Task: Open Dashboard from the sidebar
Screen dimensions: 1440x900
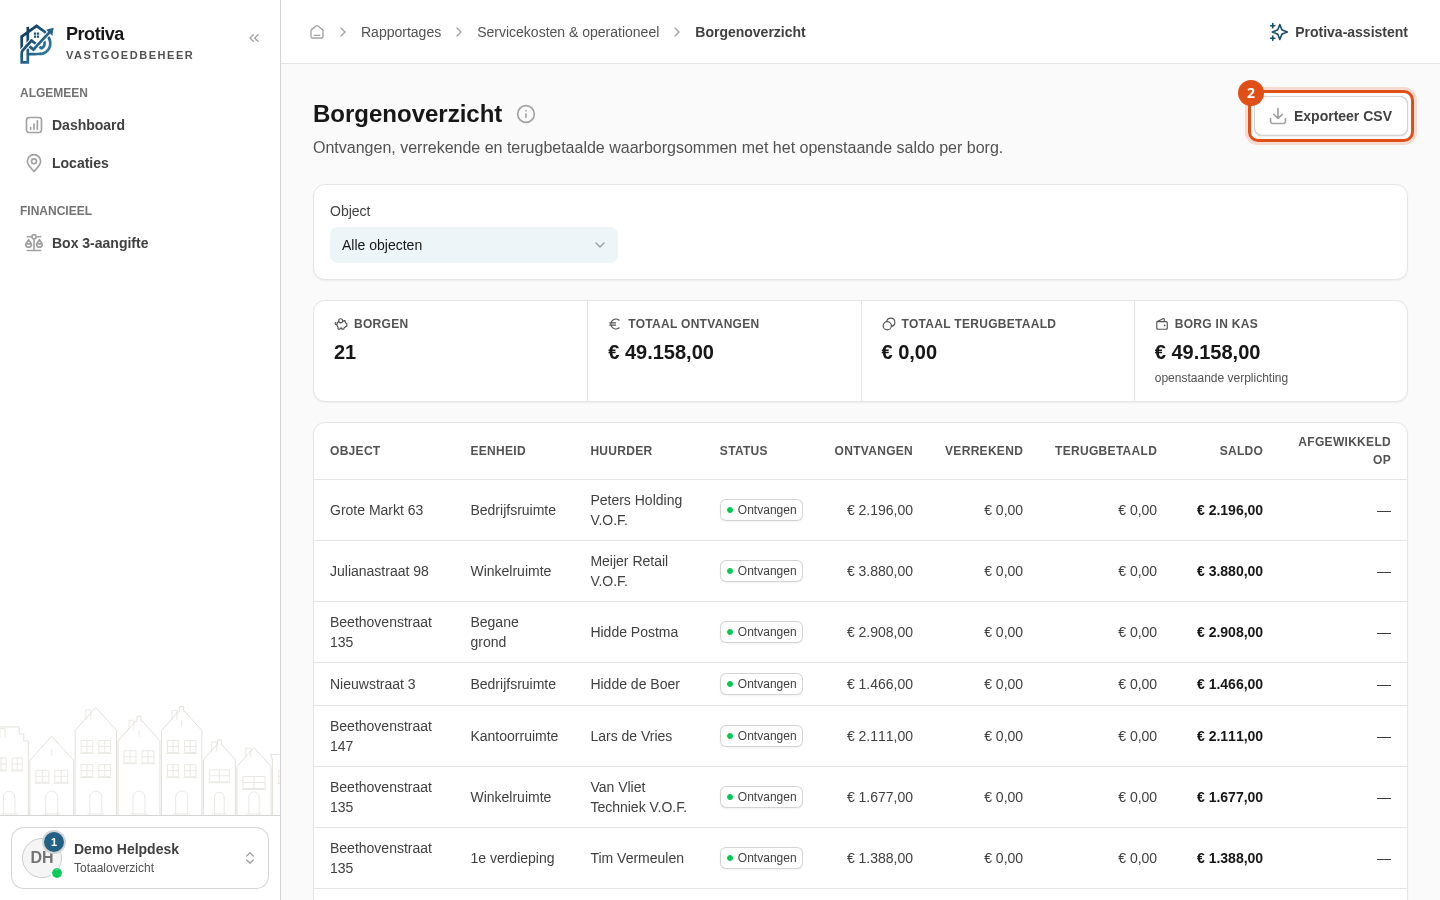Action: [x=140, y=125]
